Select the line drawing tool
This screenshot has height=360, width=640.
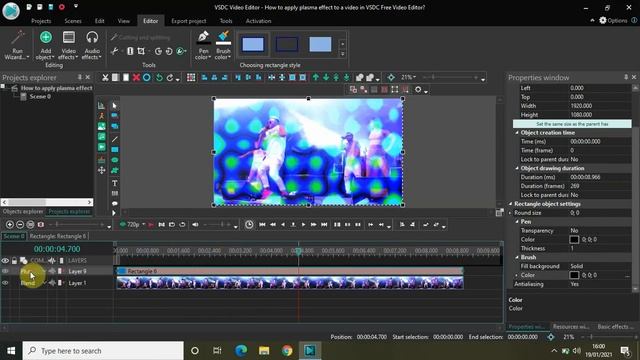click(x=115, y=139)
